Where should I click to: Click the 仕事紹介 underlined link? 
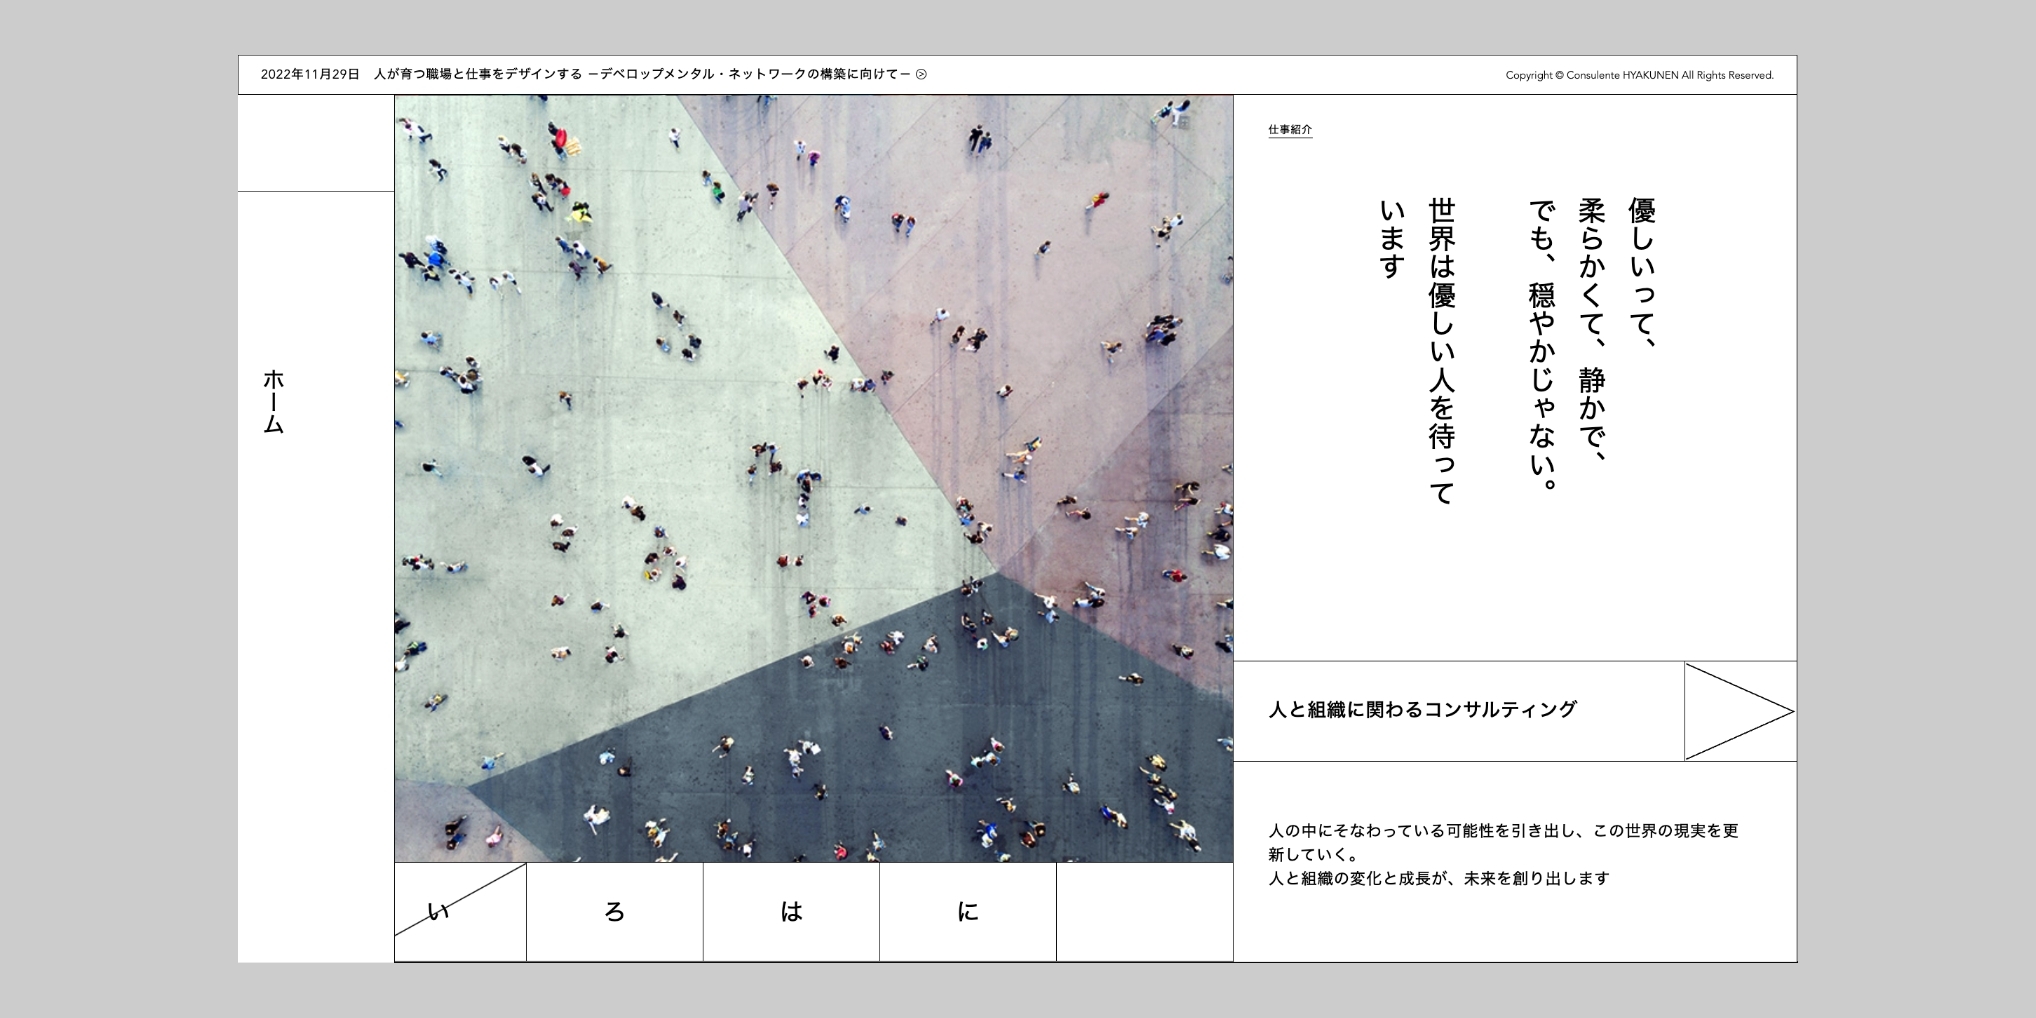(1289, 130)
